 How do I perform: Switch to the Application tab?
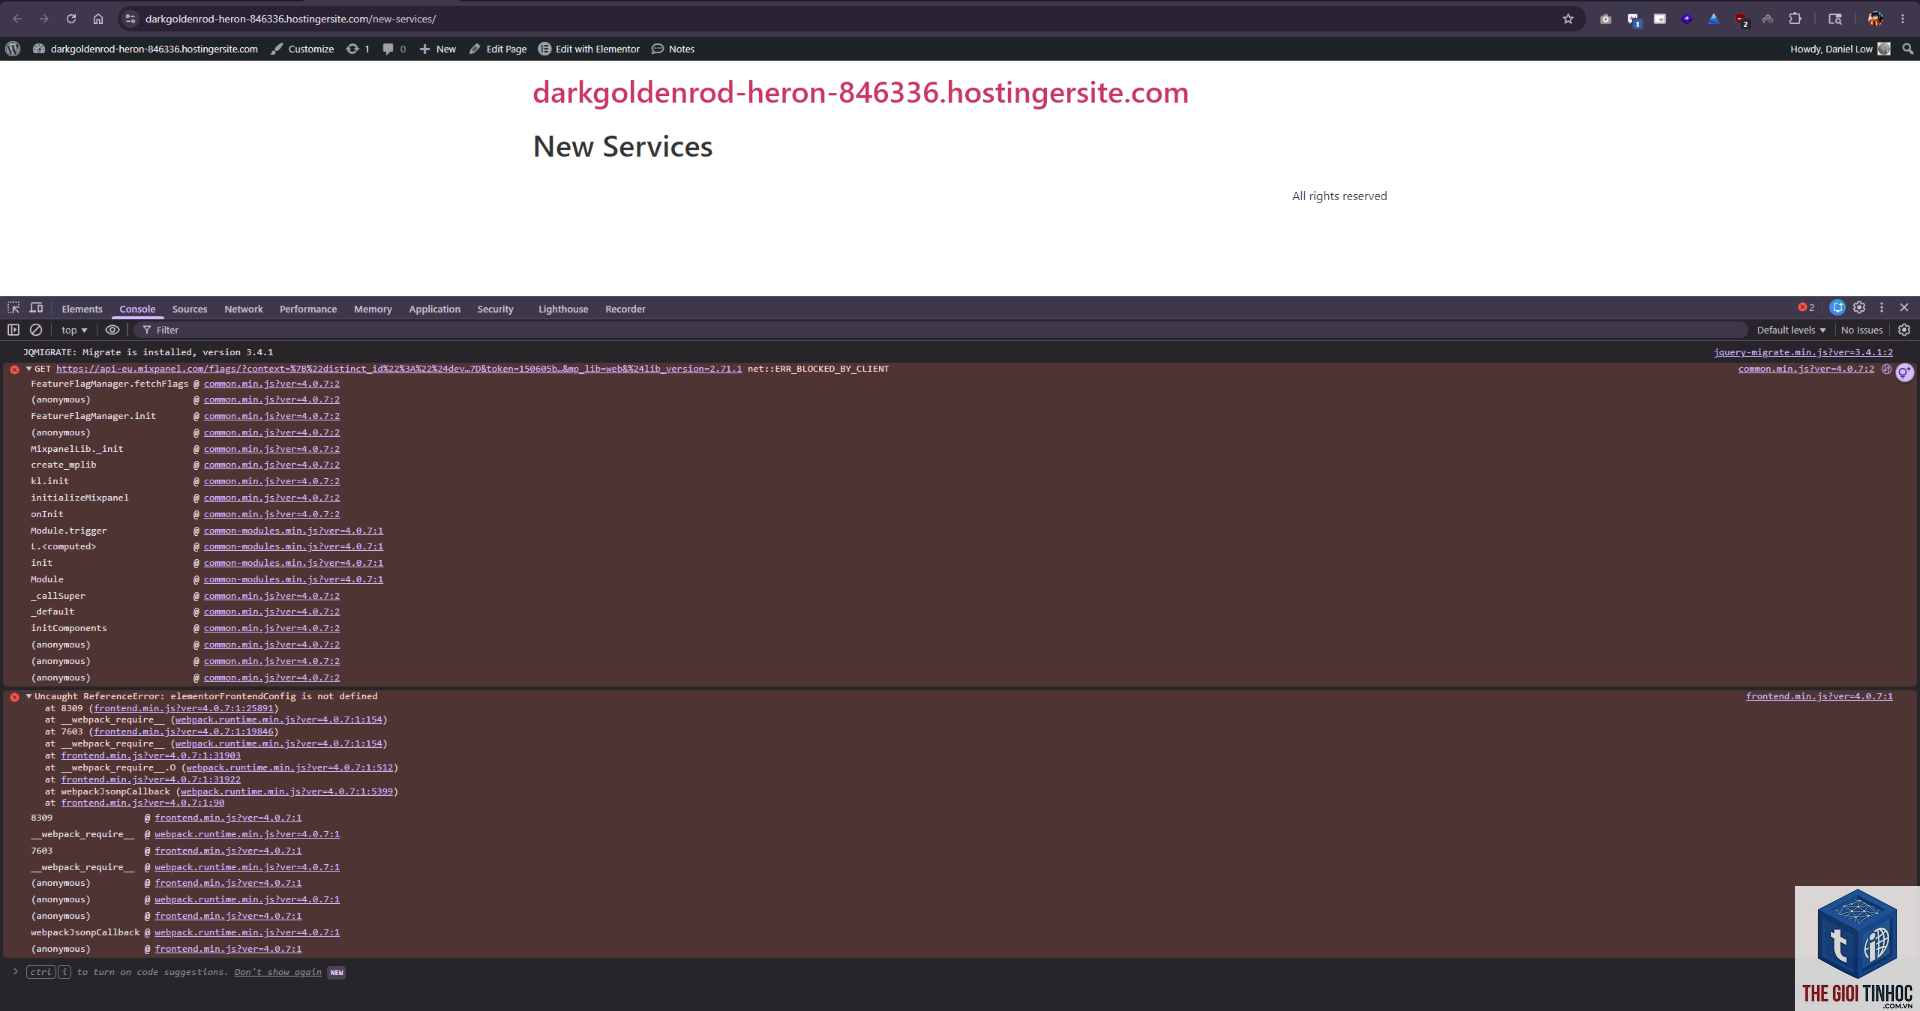435,309
